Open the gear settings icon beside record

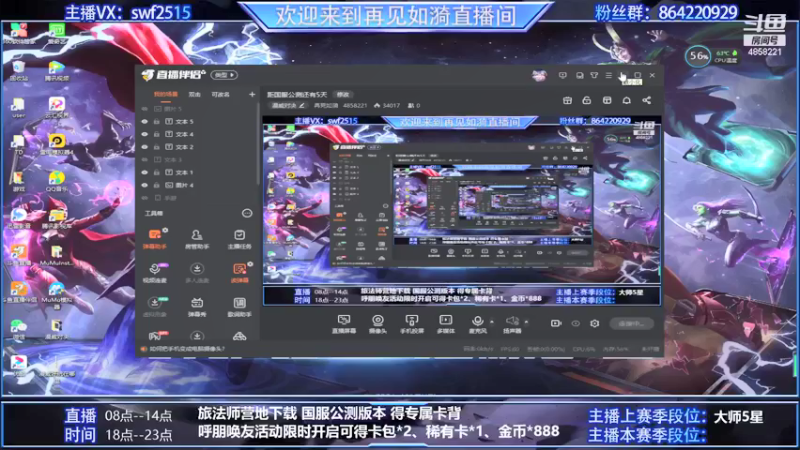(x=594, y=323)
